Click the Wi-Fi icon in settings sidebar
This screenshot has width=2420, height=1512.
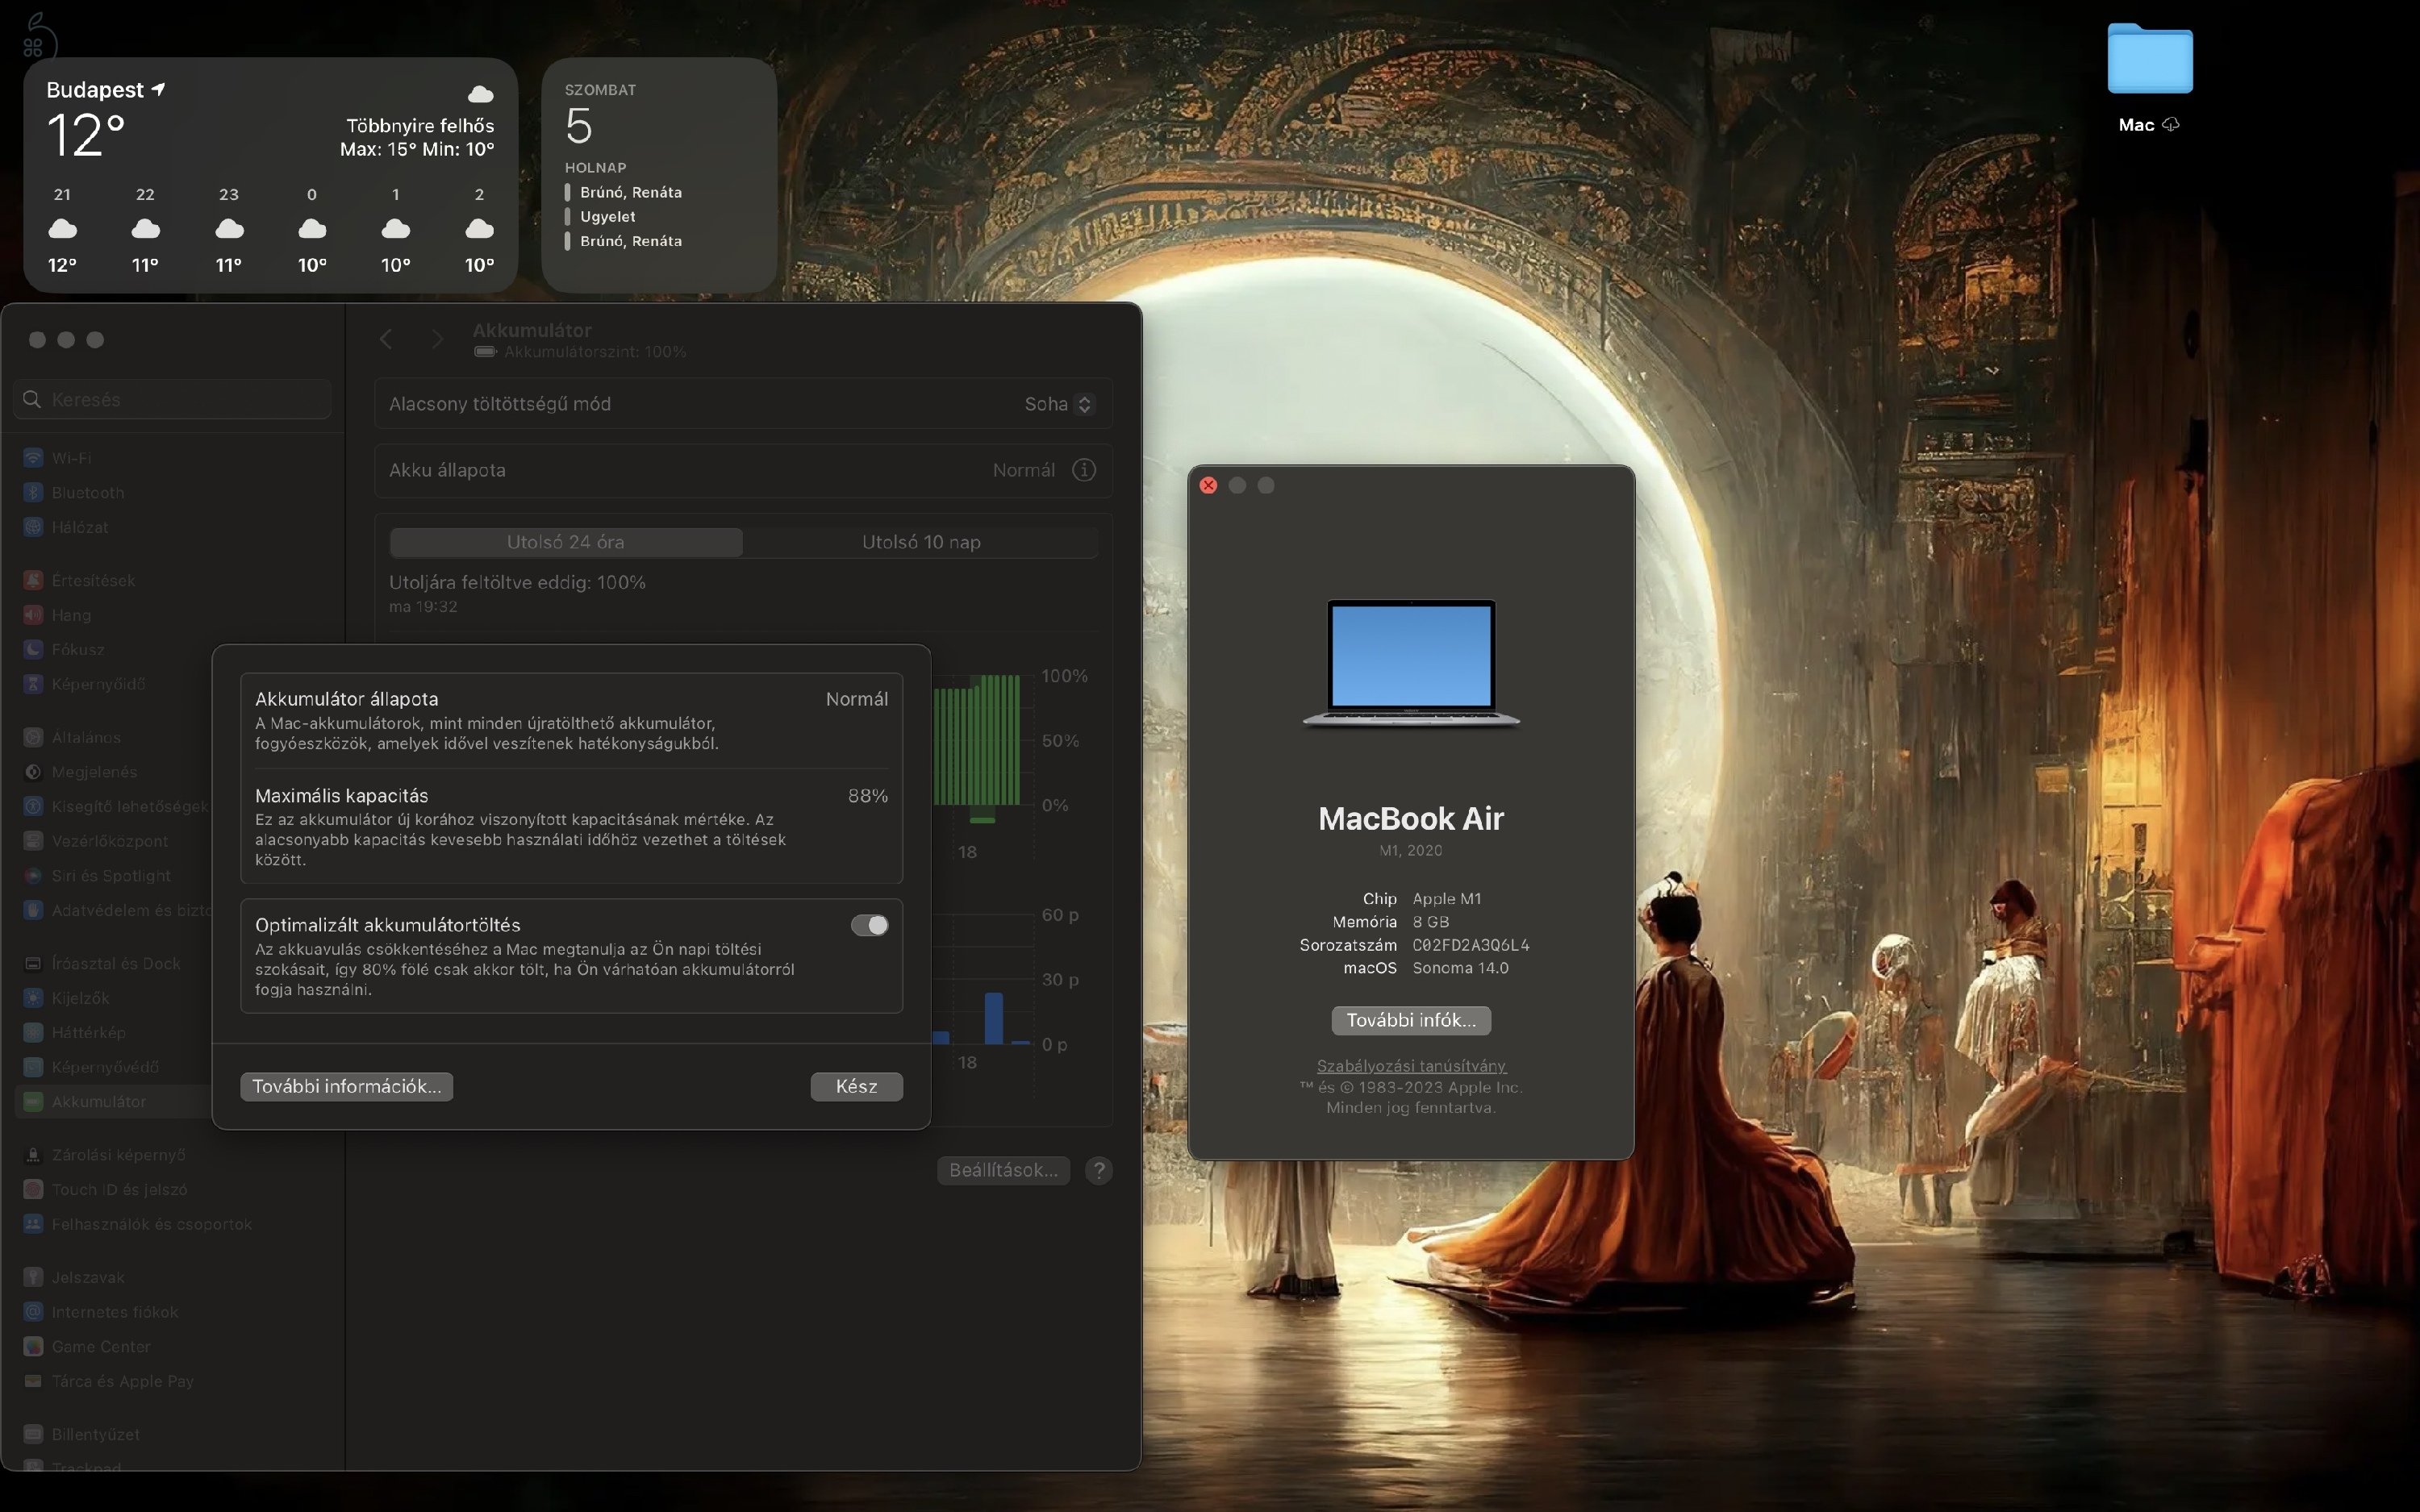coord(33,458)
